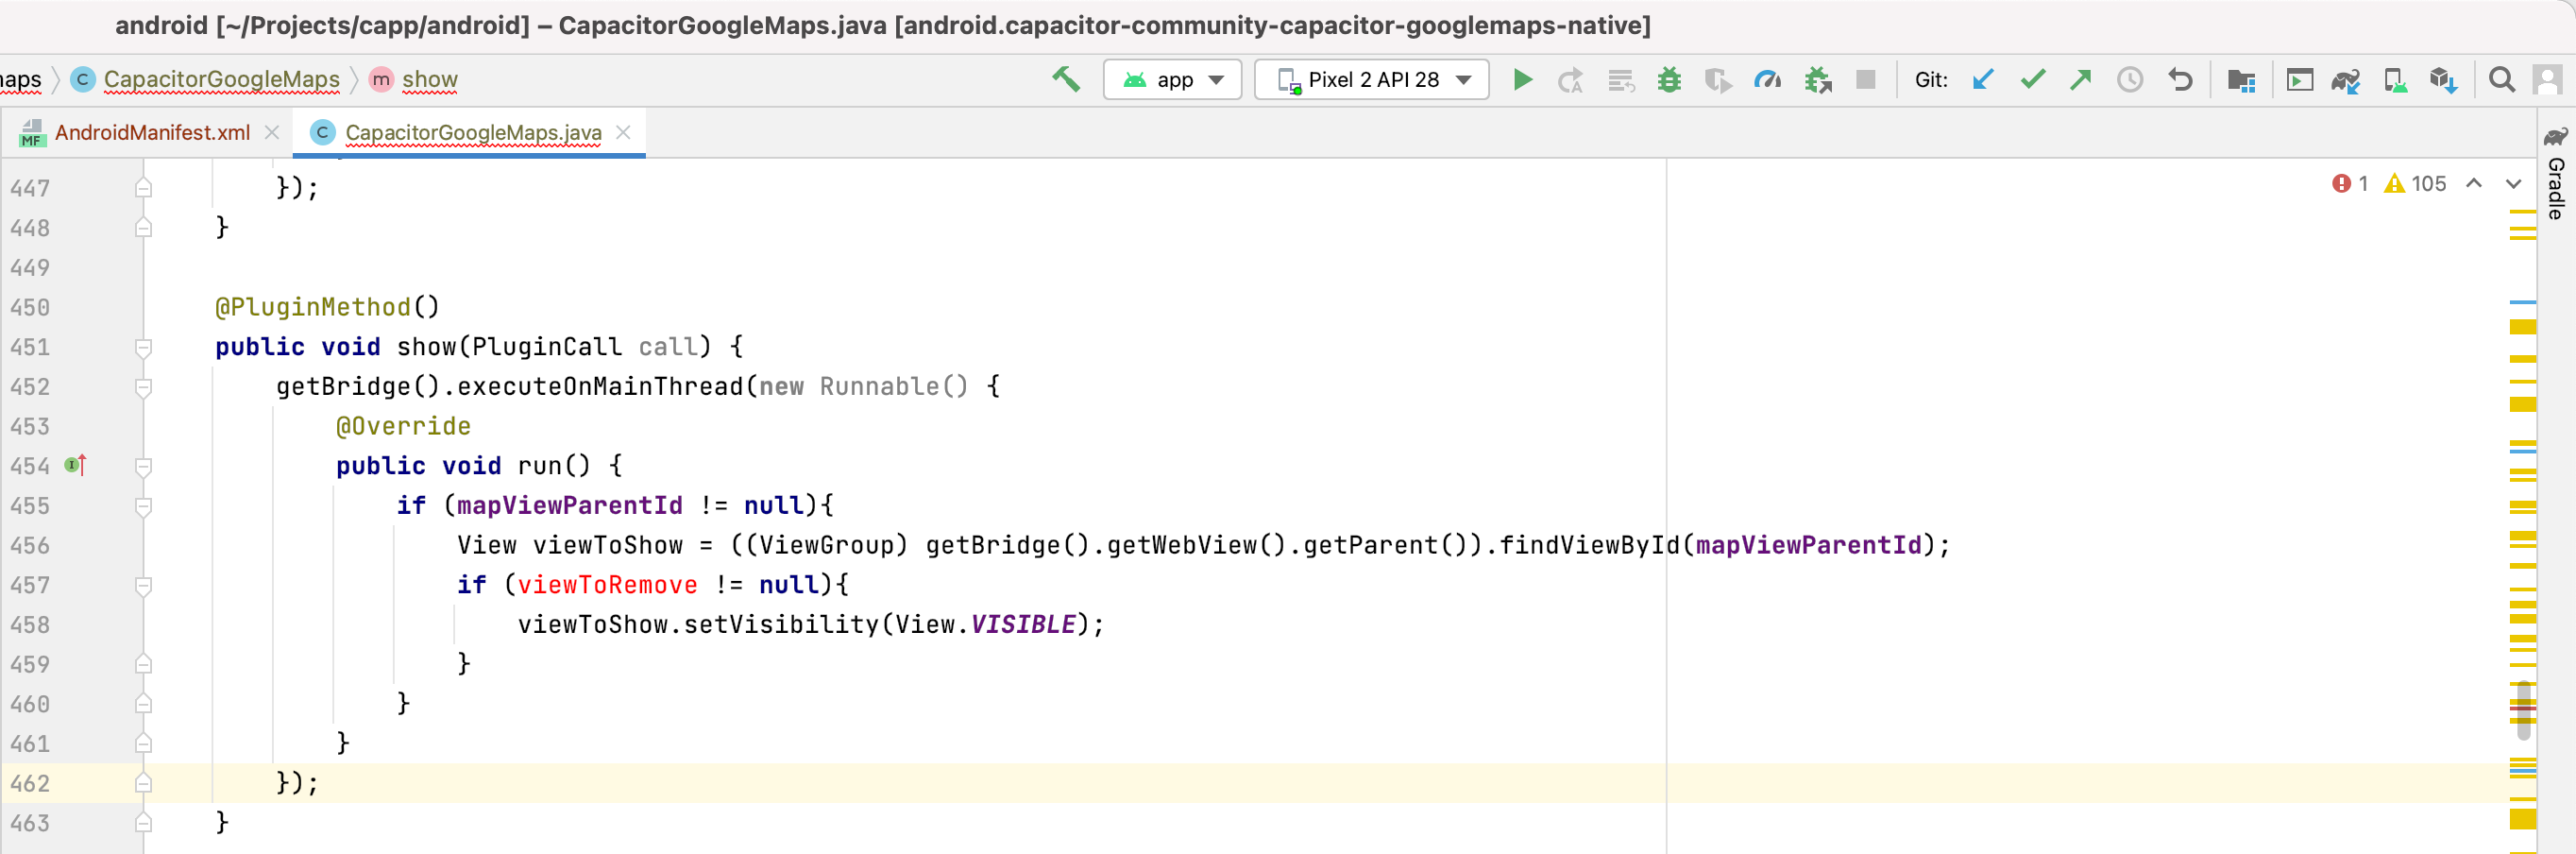Open the Gradle tool window label
This screenshot has width=2576, height=854.
[x=2558, y=190]
